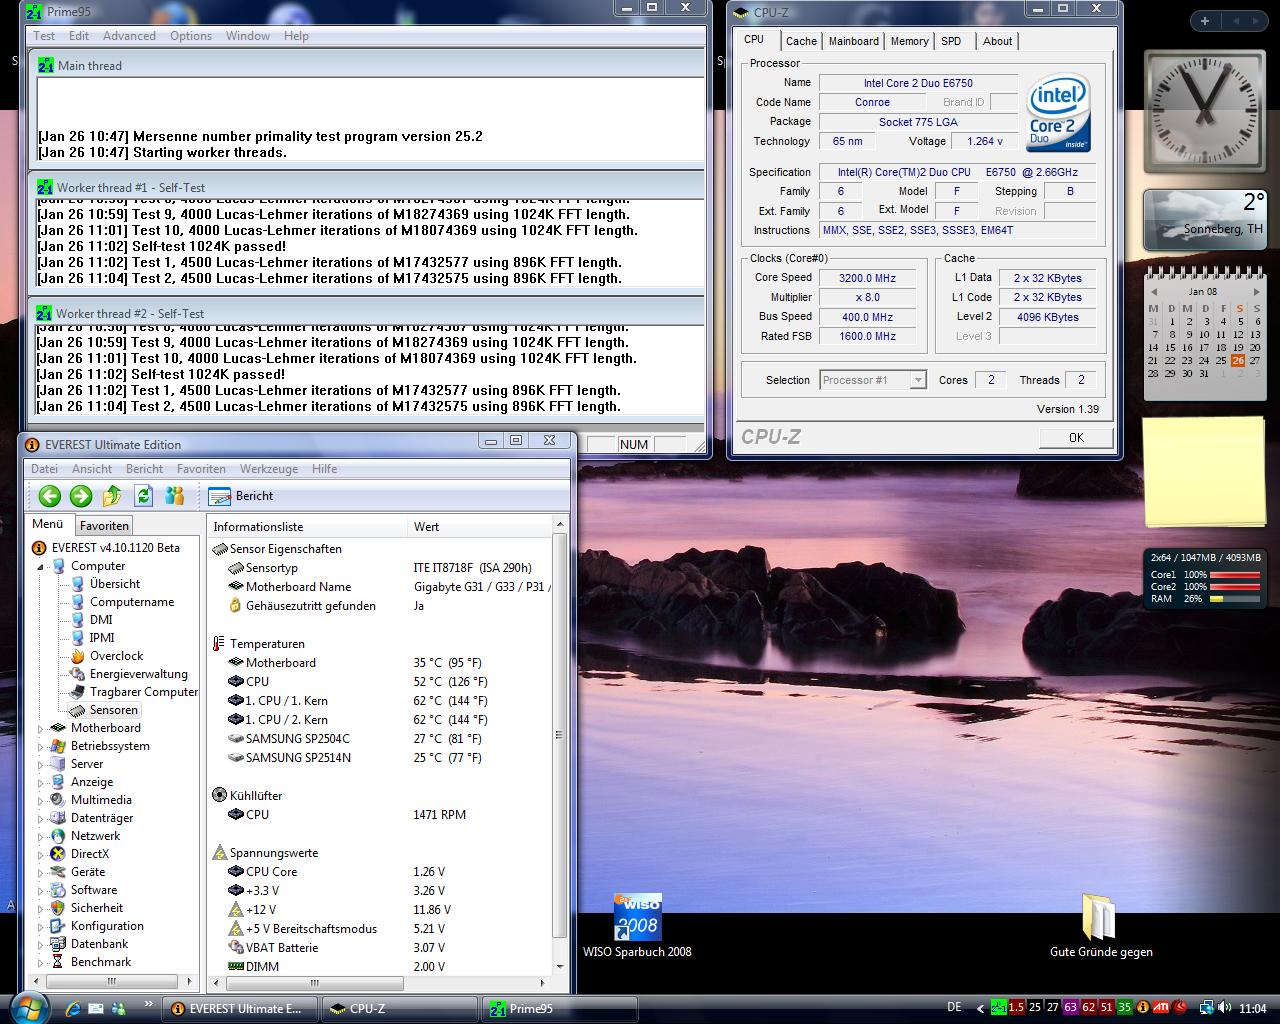Open the Datei menu in EVEREST
The width and height of the screenshot is (1280, 1024).
pyautogui.click(x=45, y=469)
